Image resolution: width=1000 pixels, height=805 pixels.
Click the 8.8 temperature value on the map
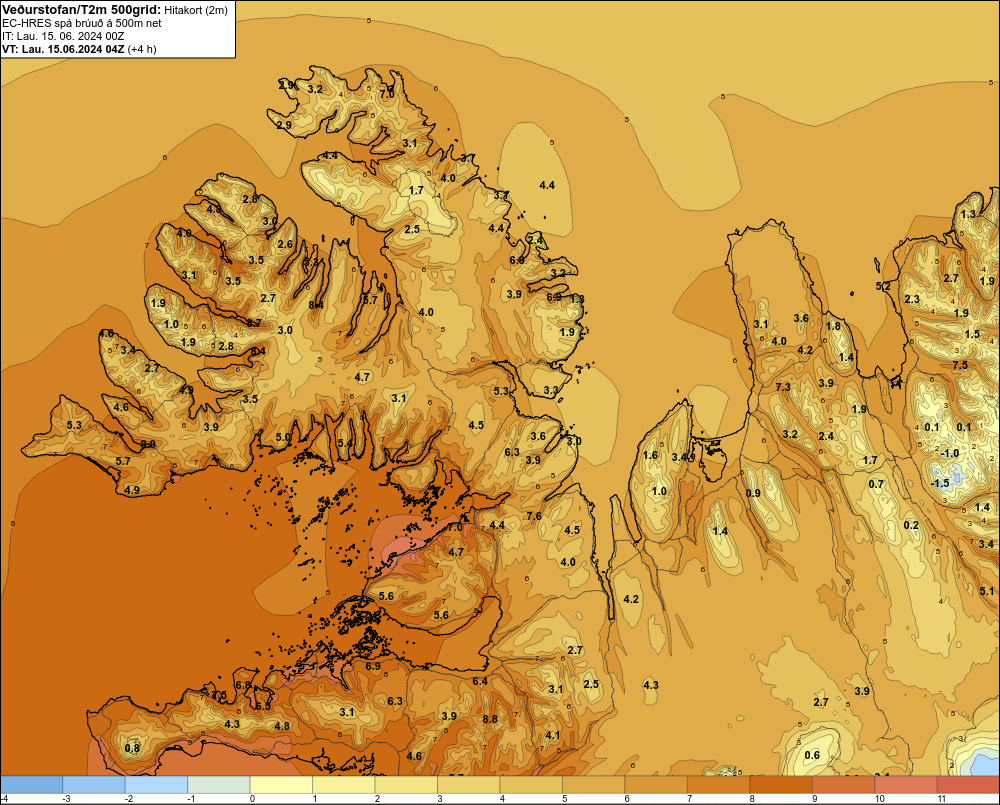[490, 719]
